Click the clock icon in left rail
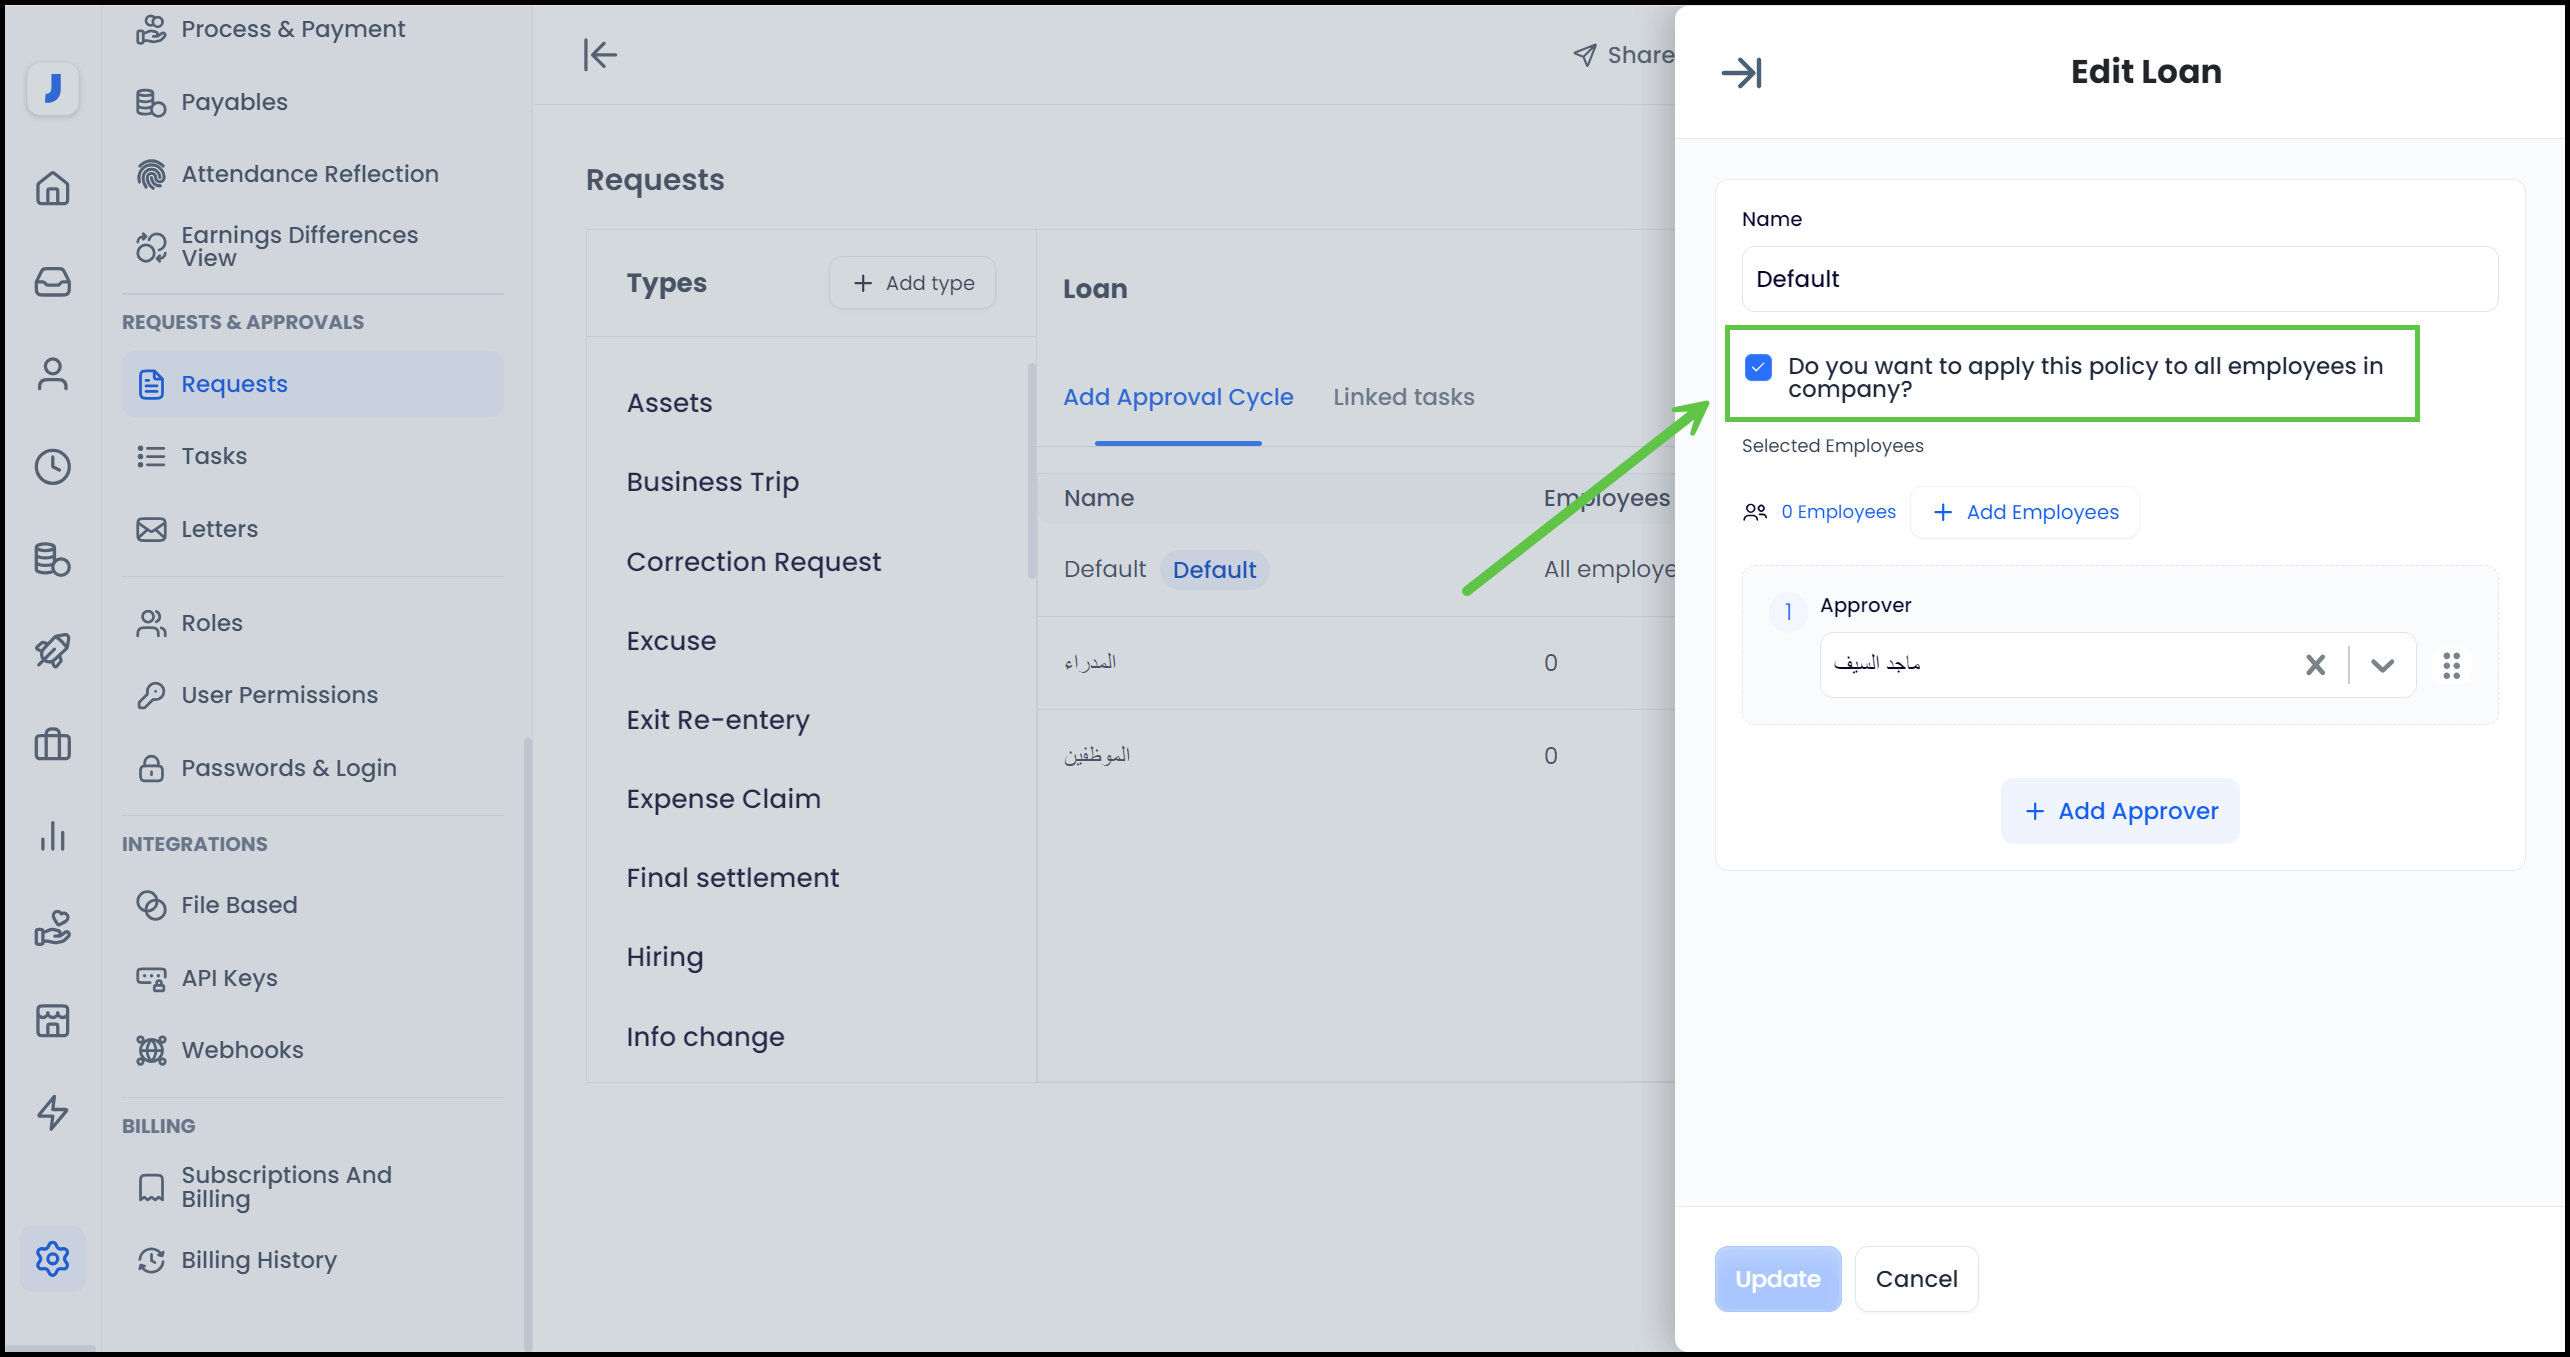Viewport: 2570px width, 1357px height. (x=52, y=467)
